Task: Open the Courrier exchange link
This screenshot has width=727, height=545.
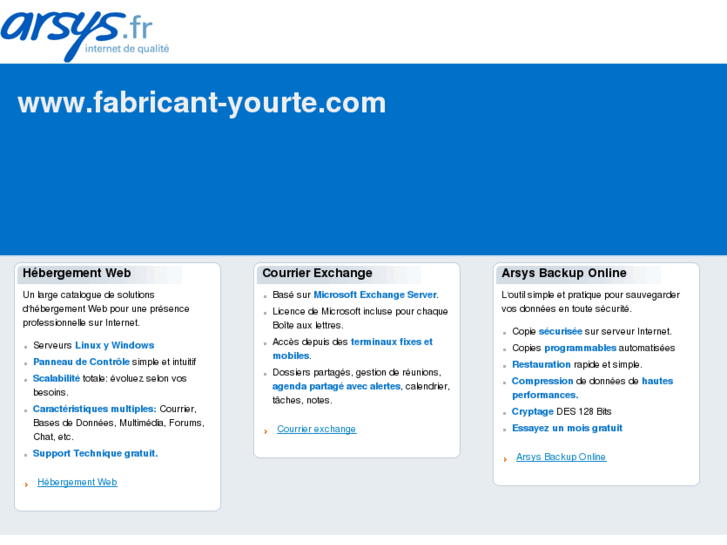Action: coord(317,429)
